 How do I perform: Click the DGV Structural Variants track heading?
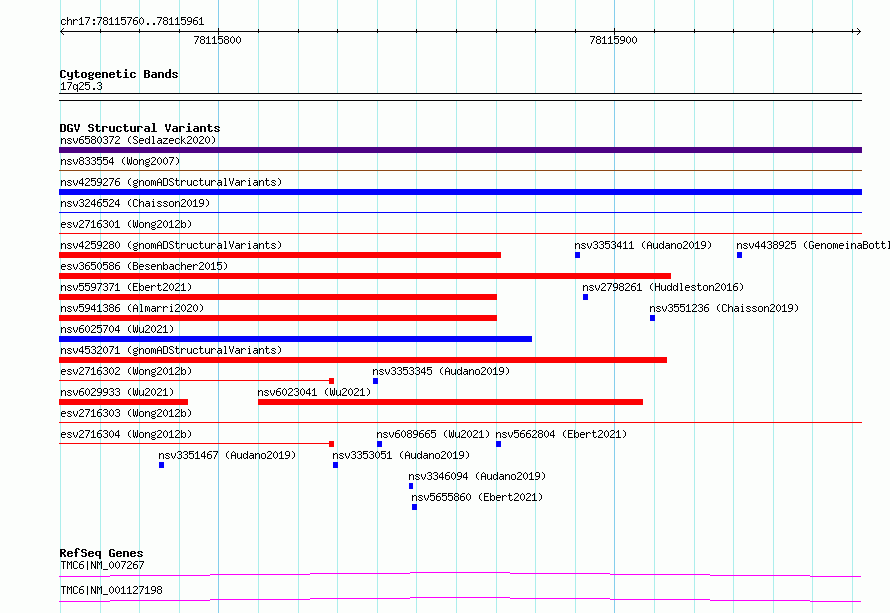140,128
